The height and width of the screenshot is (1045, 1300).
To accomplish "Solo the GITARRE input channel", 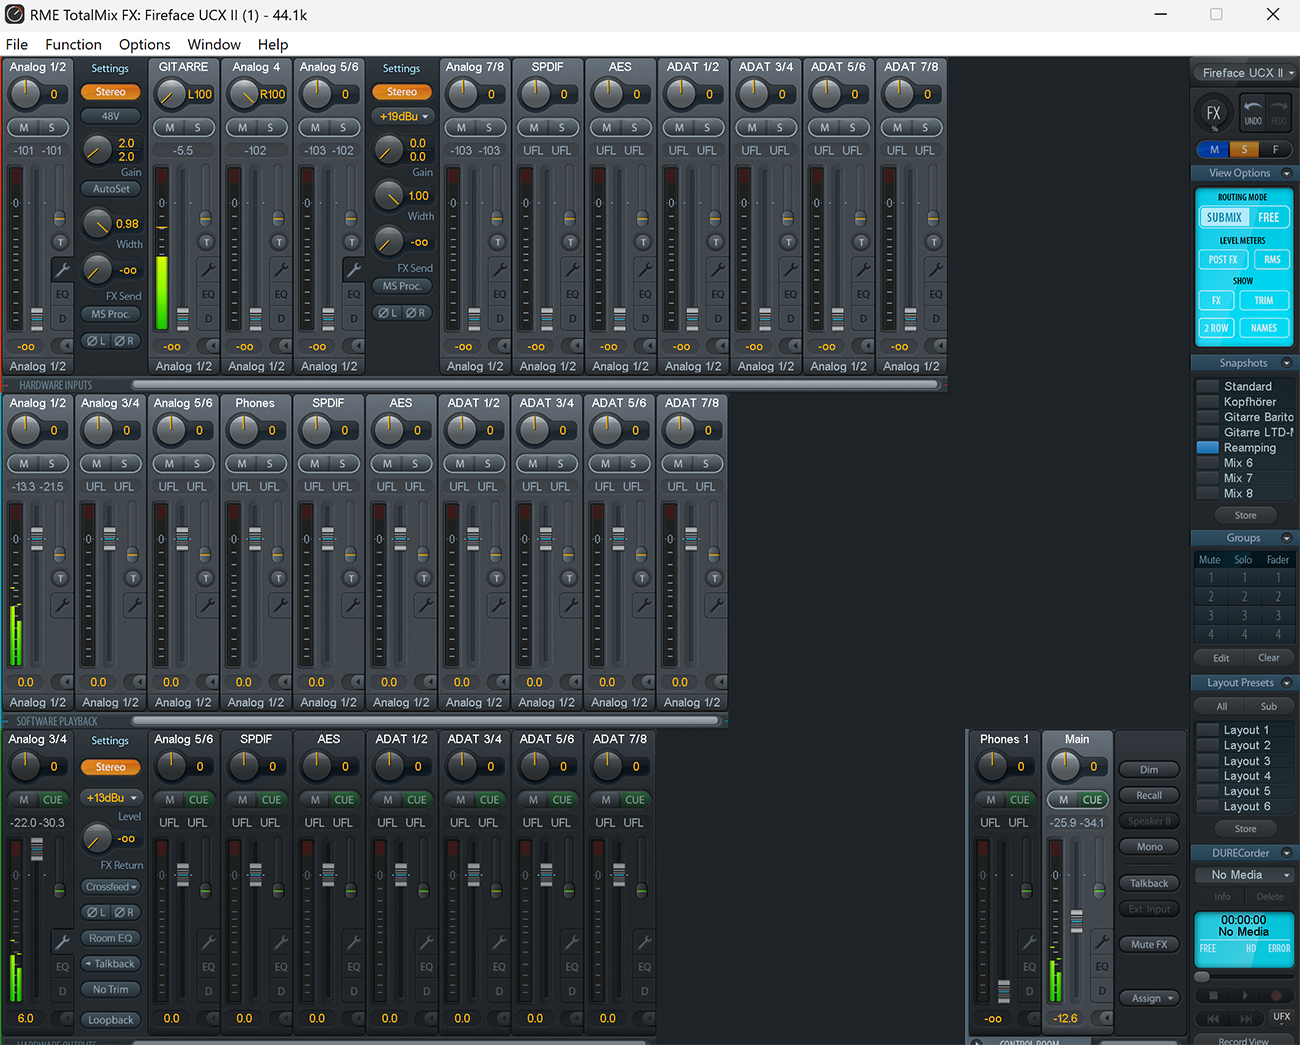I will [198, 128].
